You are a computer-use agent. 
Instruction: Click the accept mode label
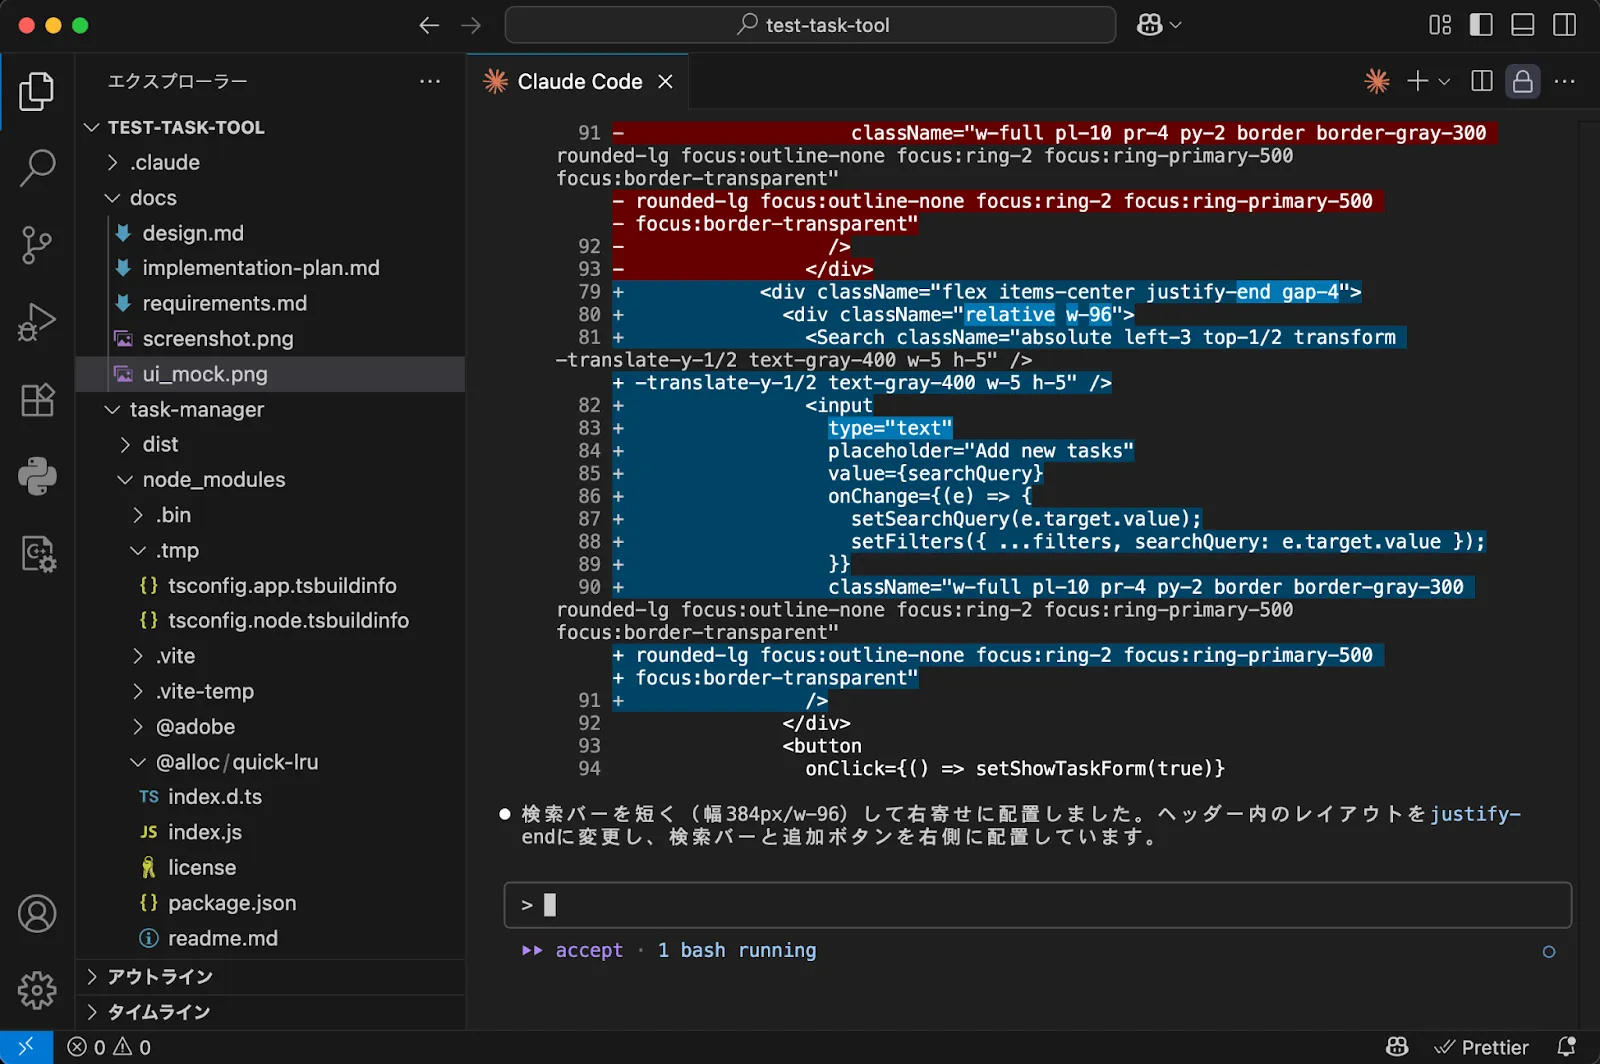tap(588, 950)
